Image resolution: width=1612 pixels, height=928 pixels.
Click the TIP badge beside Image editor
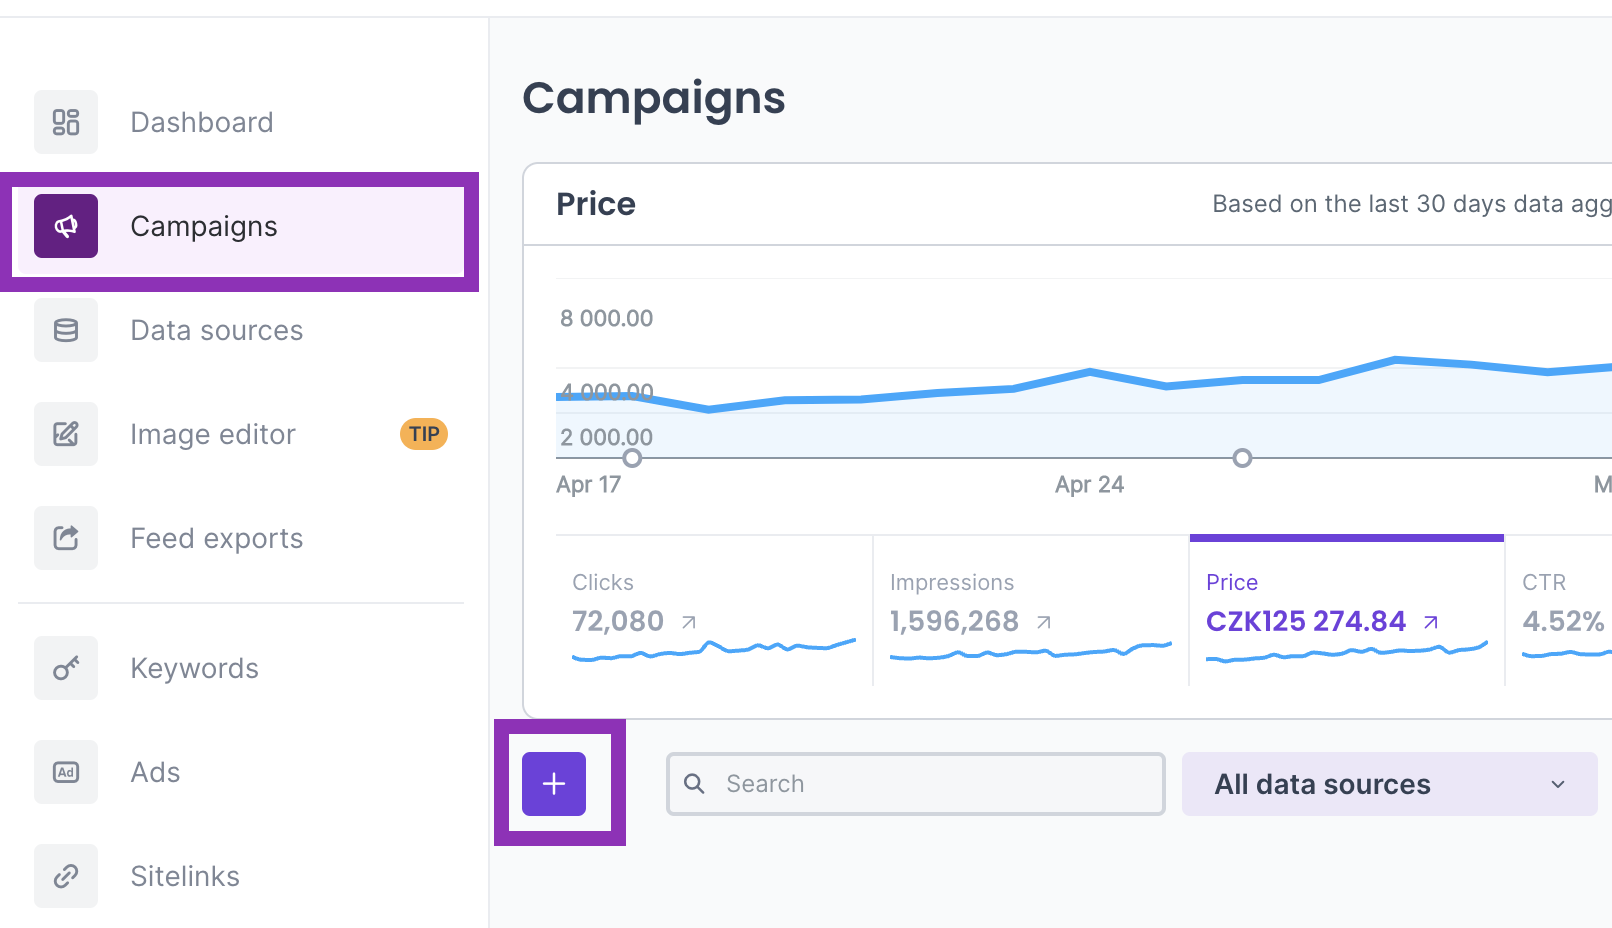pos(424,434)
